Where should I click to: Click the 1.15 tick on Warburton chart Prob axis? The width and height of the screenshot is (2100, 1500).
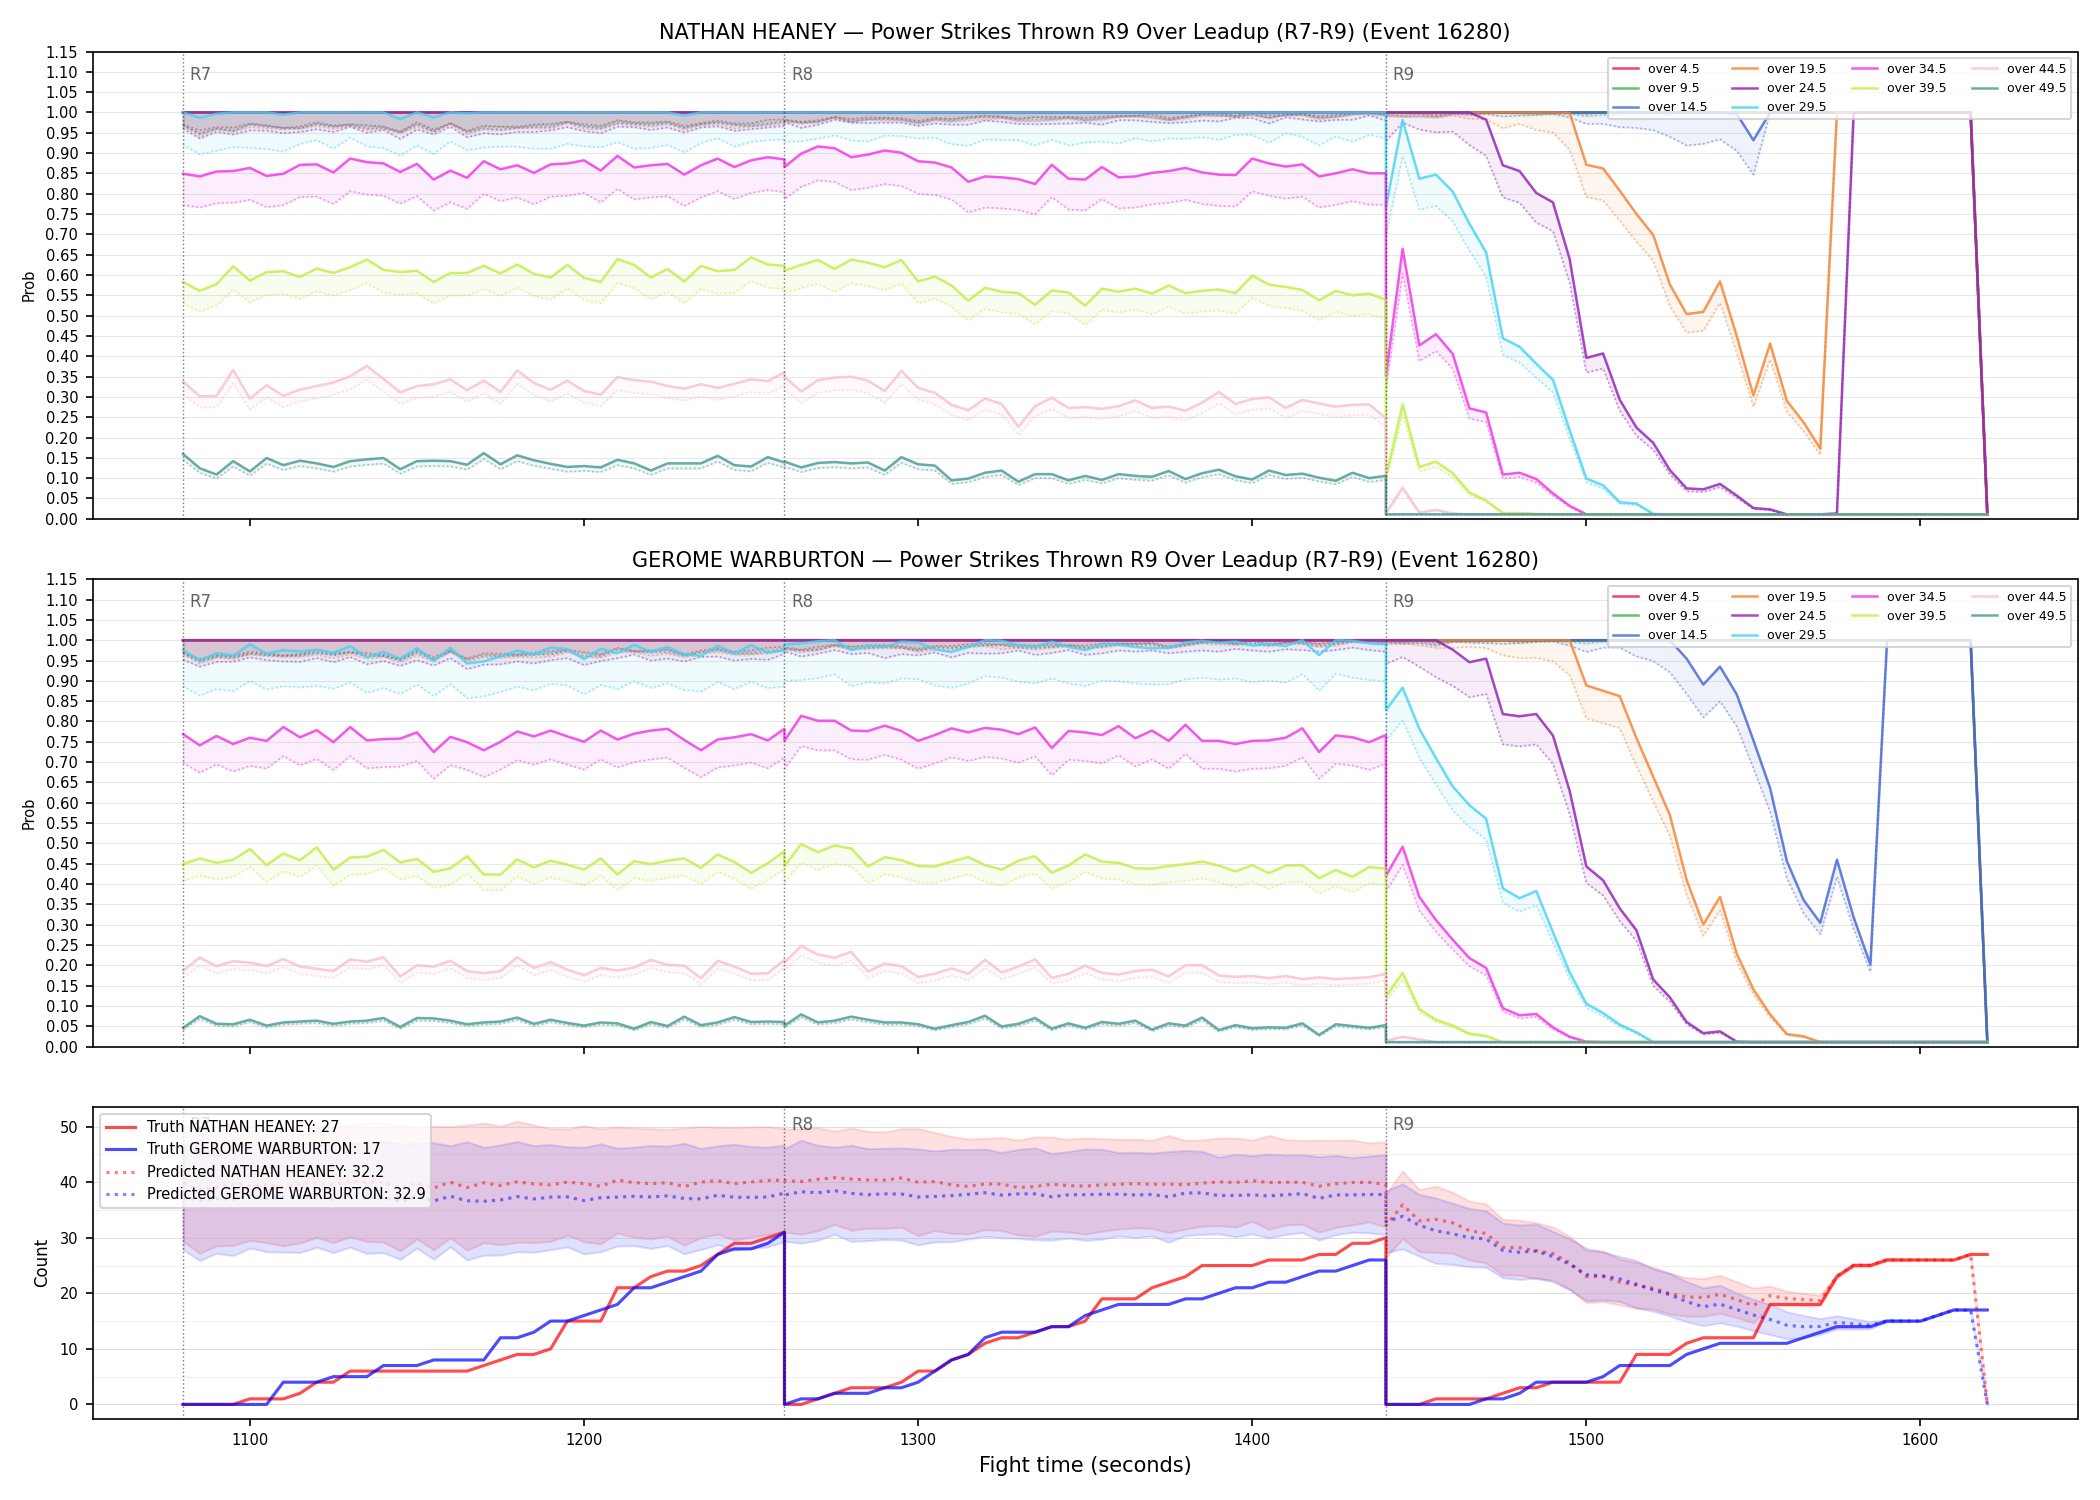pyautogui.click(x=62, y=580)
